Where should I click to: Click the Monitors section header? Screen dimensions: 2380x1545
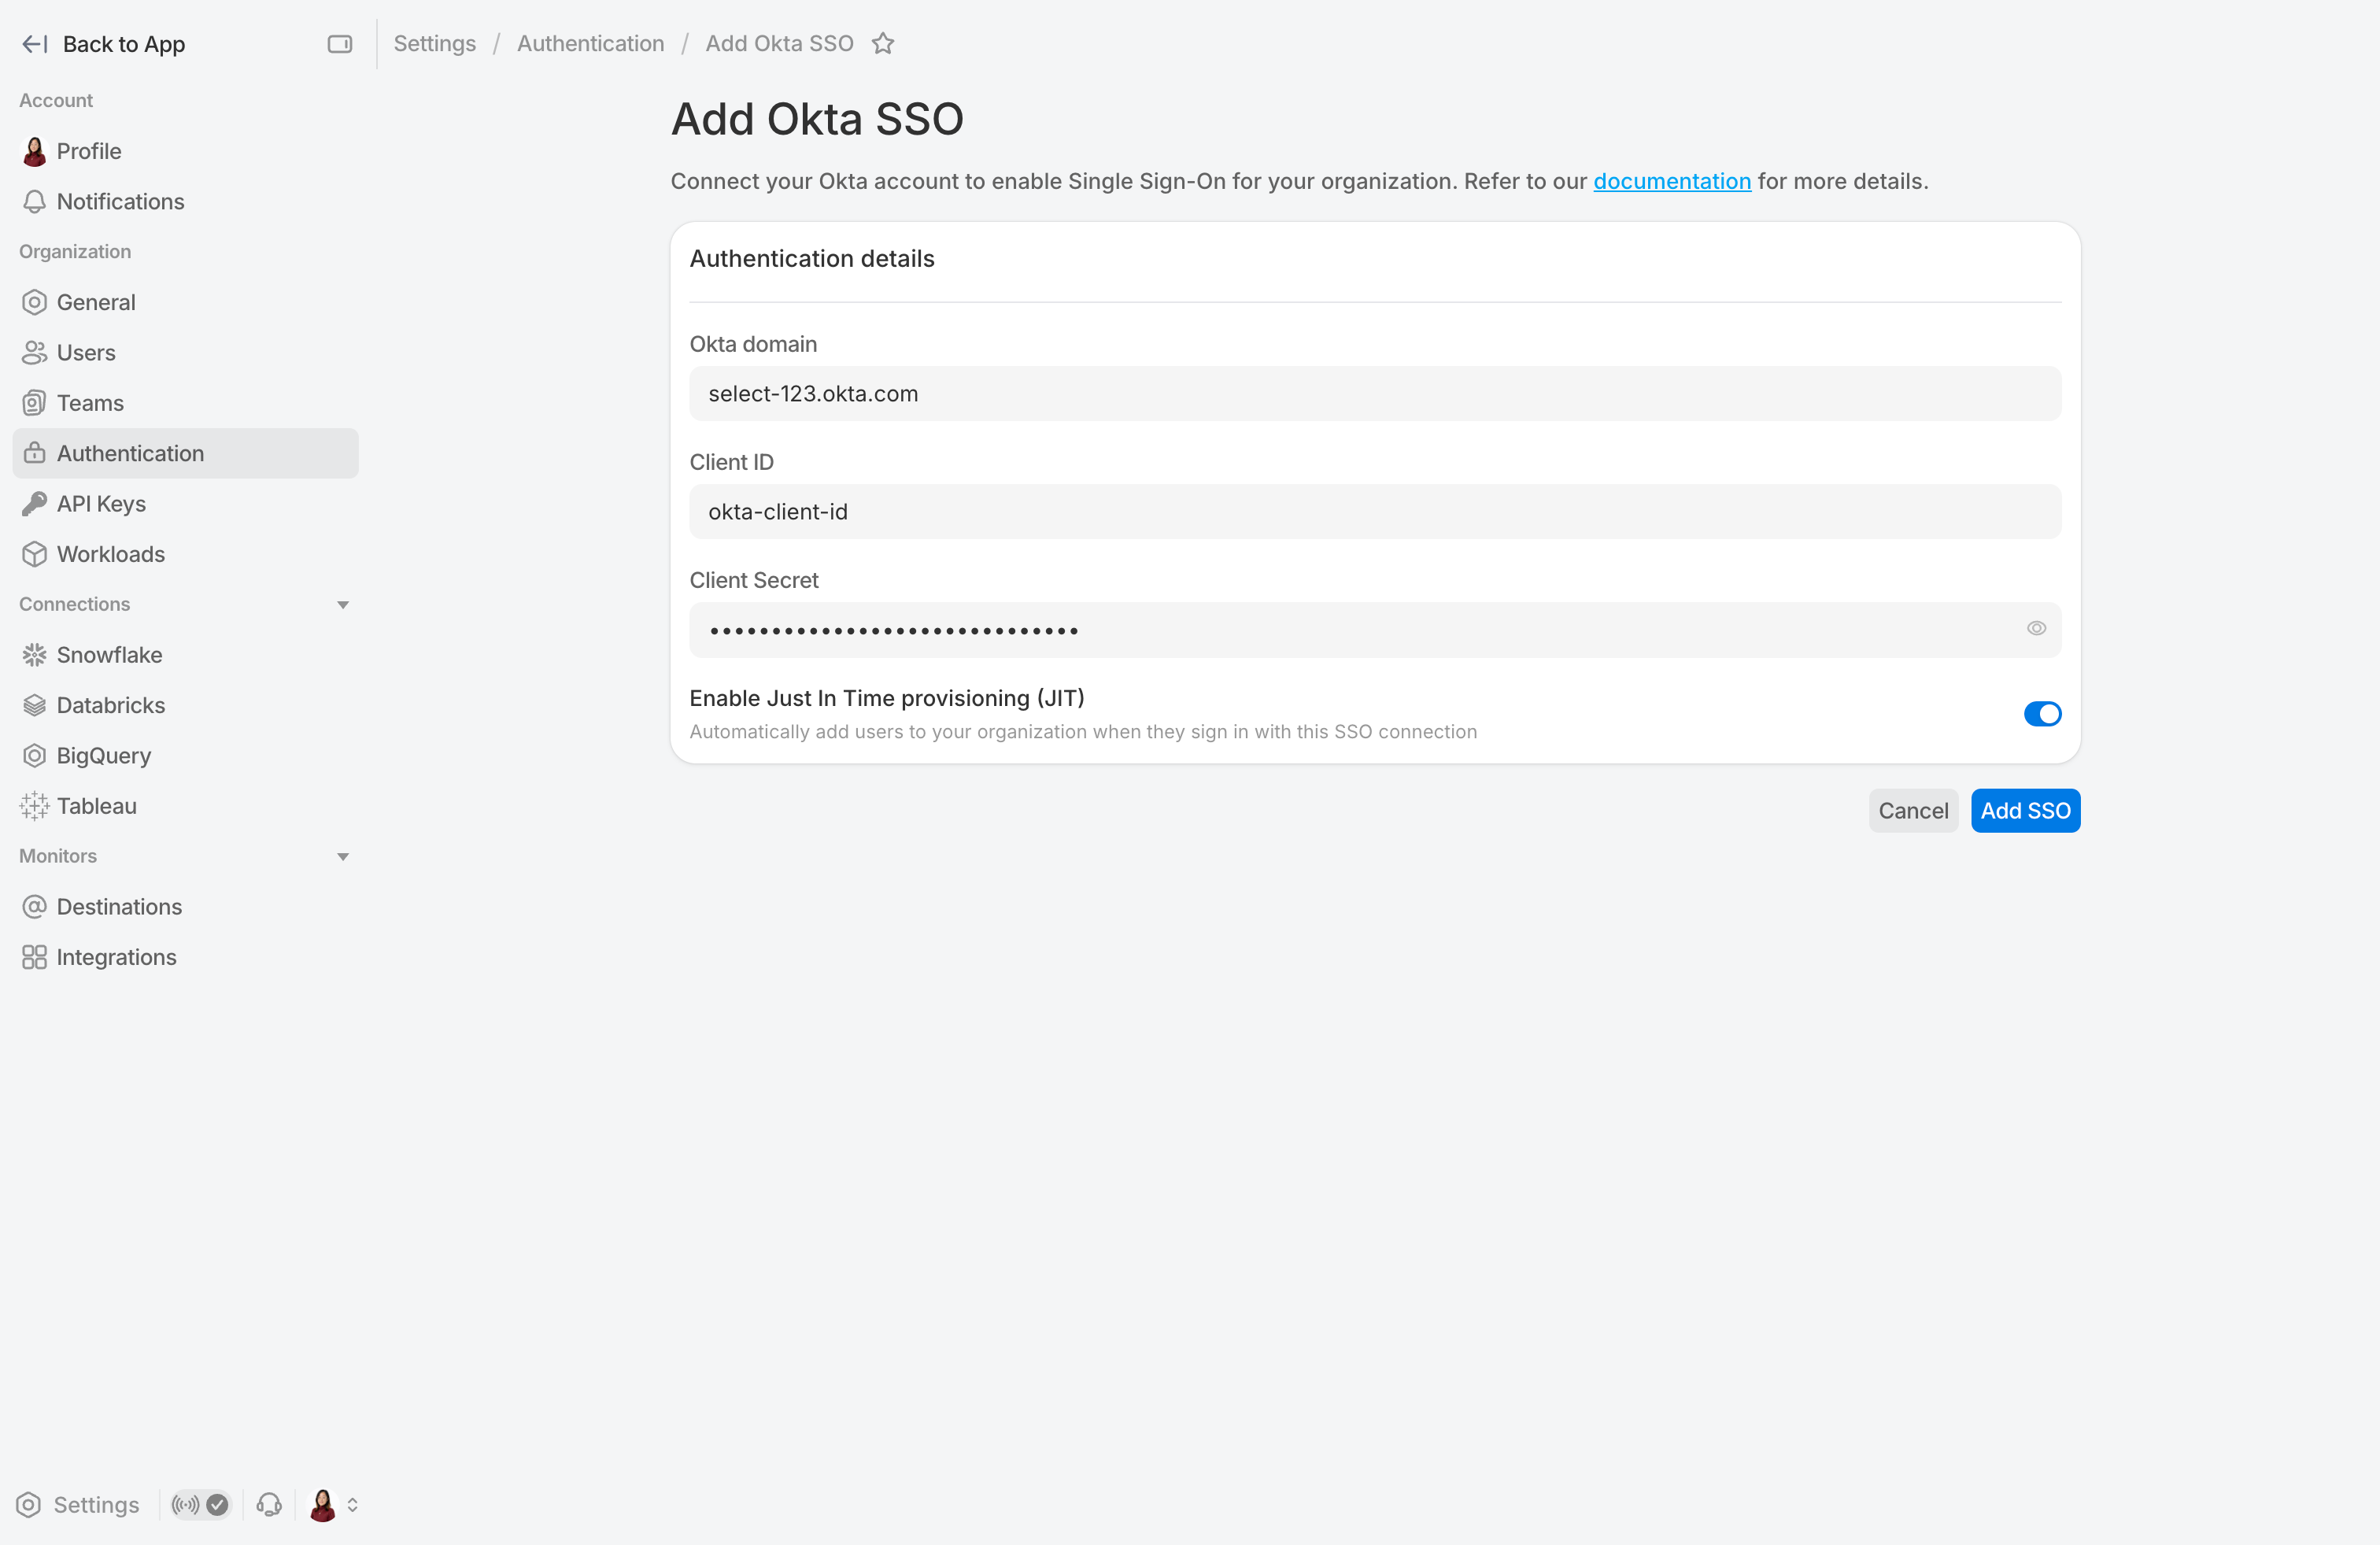[x=58, y=857]
